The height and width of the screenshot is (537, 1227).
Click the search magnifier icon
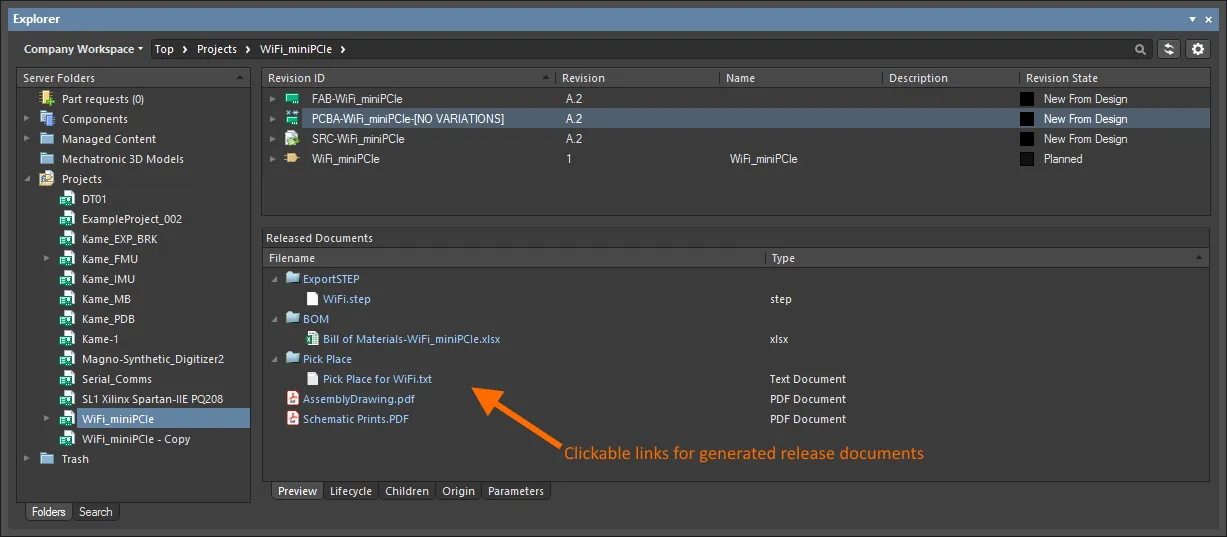(1141, 49)
